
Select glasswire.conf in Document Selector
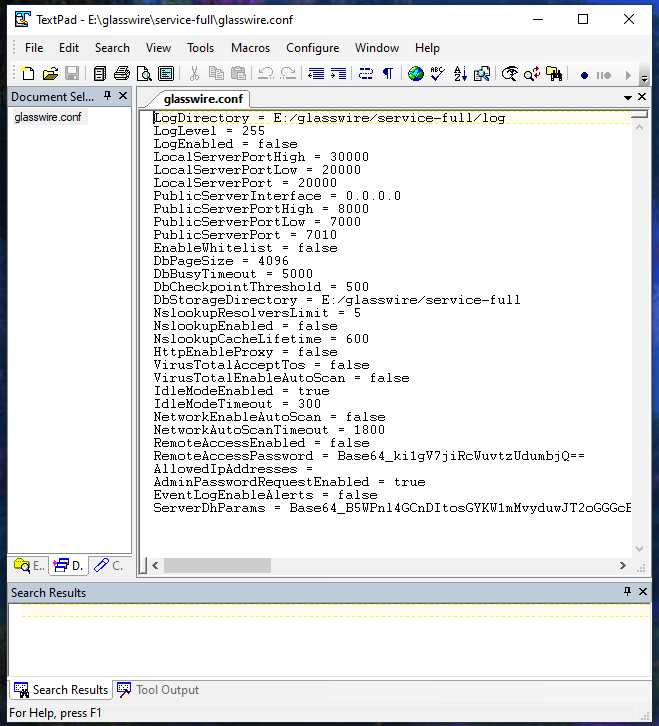point(48,117)
